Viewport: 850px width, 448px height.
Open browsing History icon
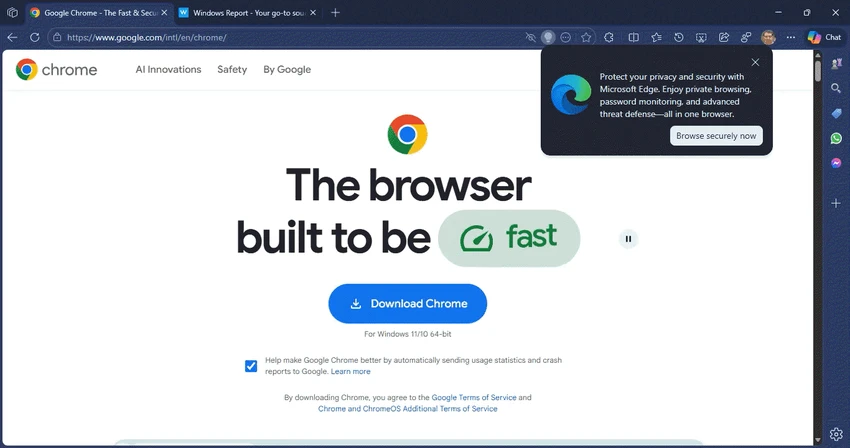tap(679, 37)
